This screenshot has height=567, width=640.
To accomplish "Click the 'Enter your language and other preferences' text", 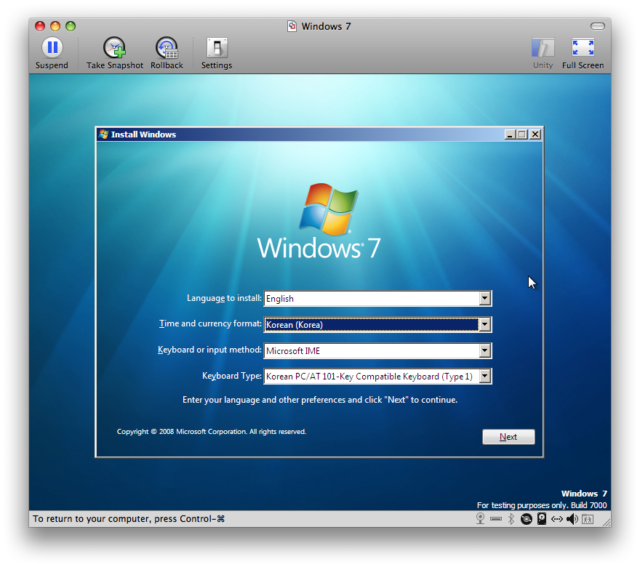I will (320, 400).
